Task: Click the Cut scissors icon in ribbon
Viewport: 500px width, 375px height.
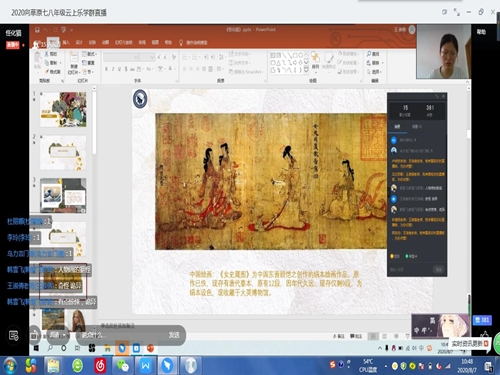Action: point(47,54)
